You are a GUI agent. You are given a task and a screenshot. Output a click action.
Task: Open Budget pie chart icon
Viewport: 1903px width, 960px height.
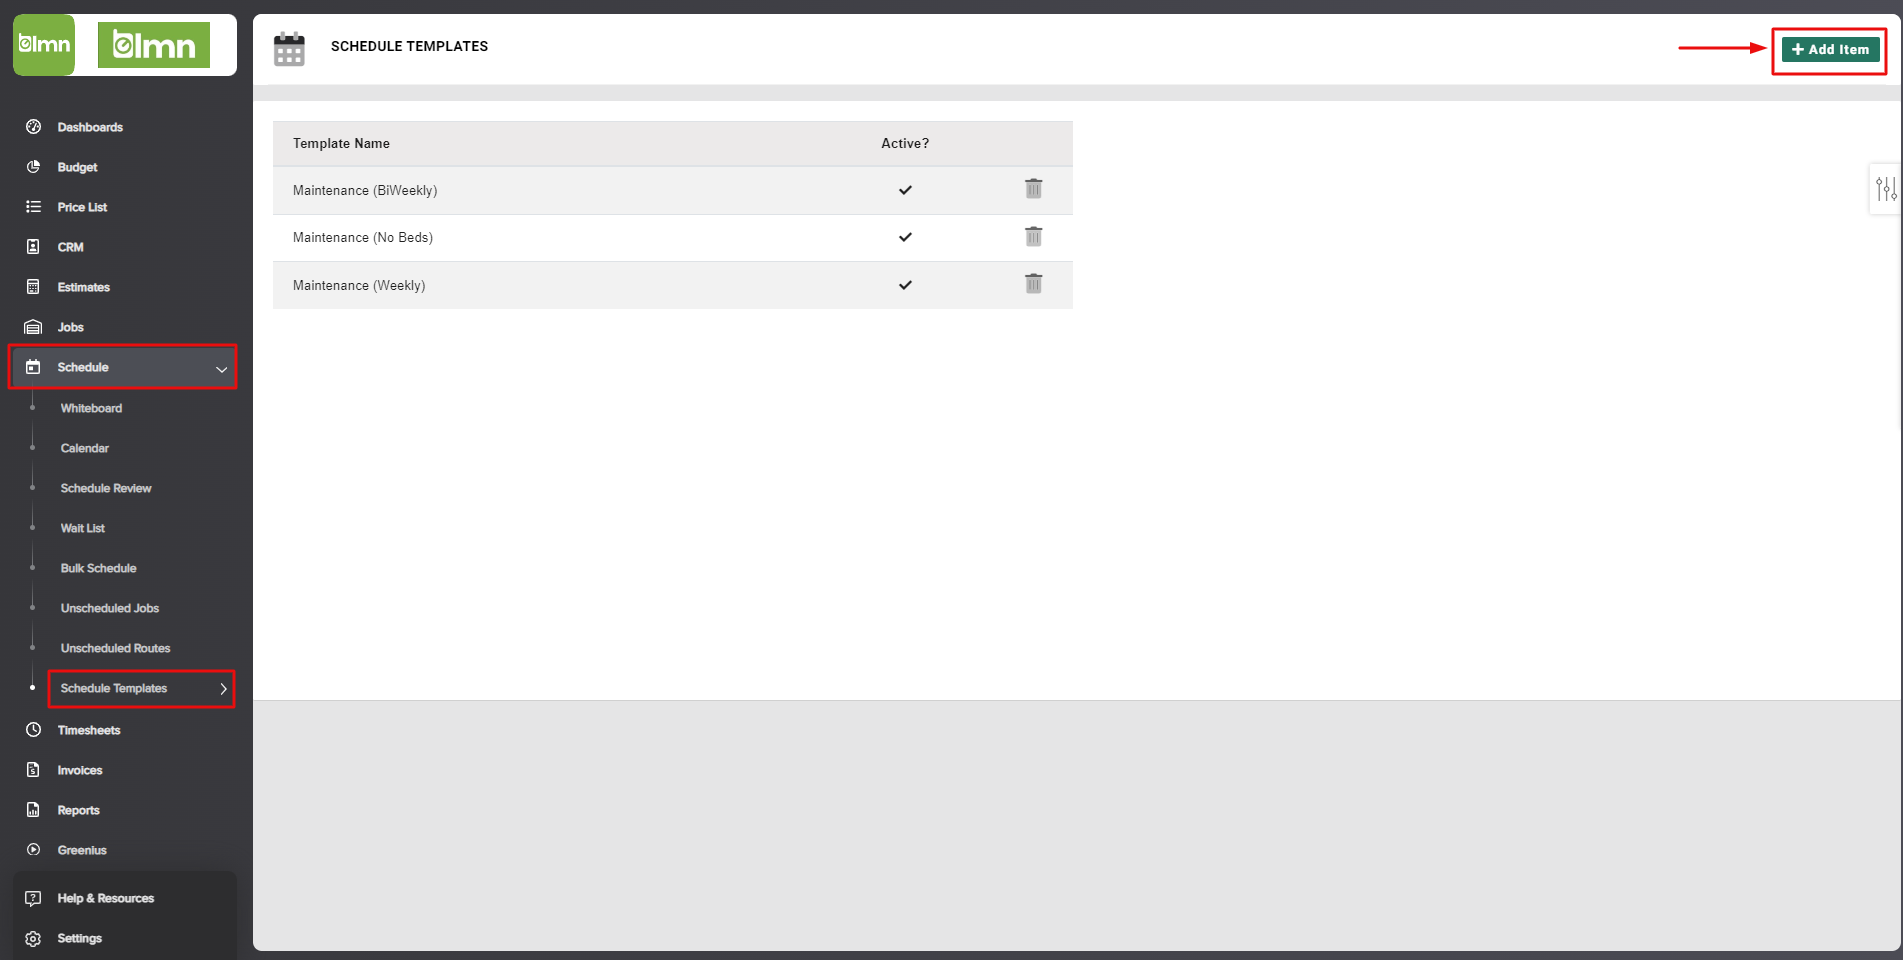(x=33, y=167)
